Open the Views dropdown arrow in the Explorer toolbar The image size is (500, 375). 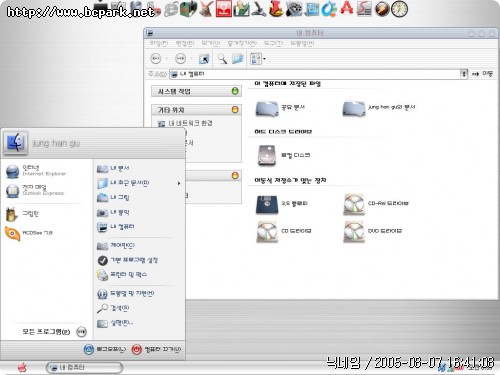(265, 59)
